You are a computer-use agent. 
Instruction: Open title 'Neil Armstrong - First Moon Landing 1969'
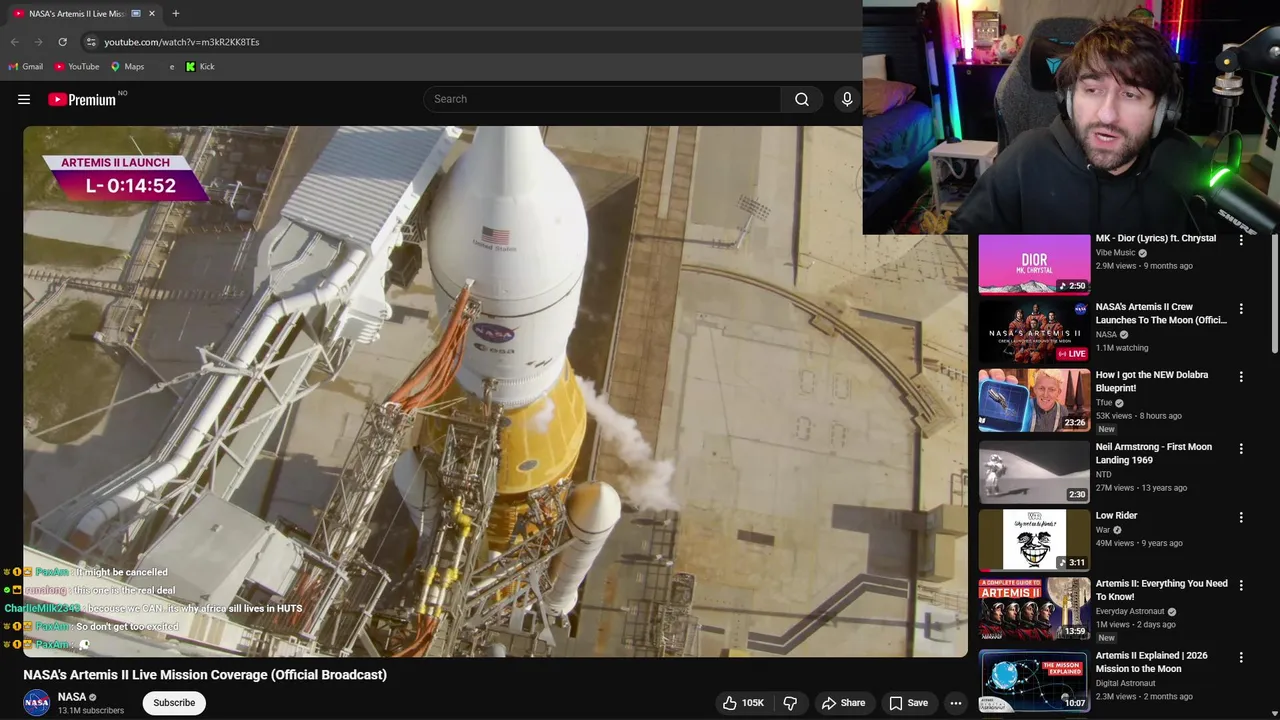[x=1153, y=453]
